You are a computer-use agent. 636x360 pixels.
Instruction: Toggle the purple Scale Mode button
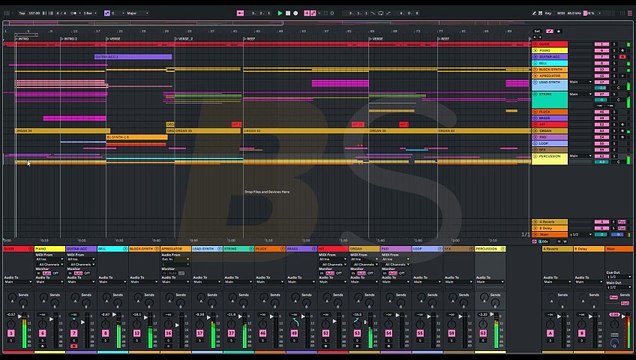tap(107, 13)
